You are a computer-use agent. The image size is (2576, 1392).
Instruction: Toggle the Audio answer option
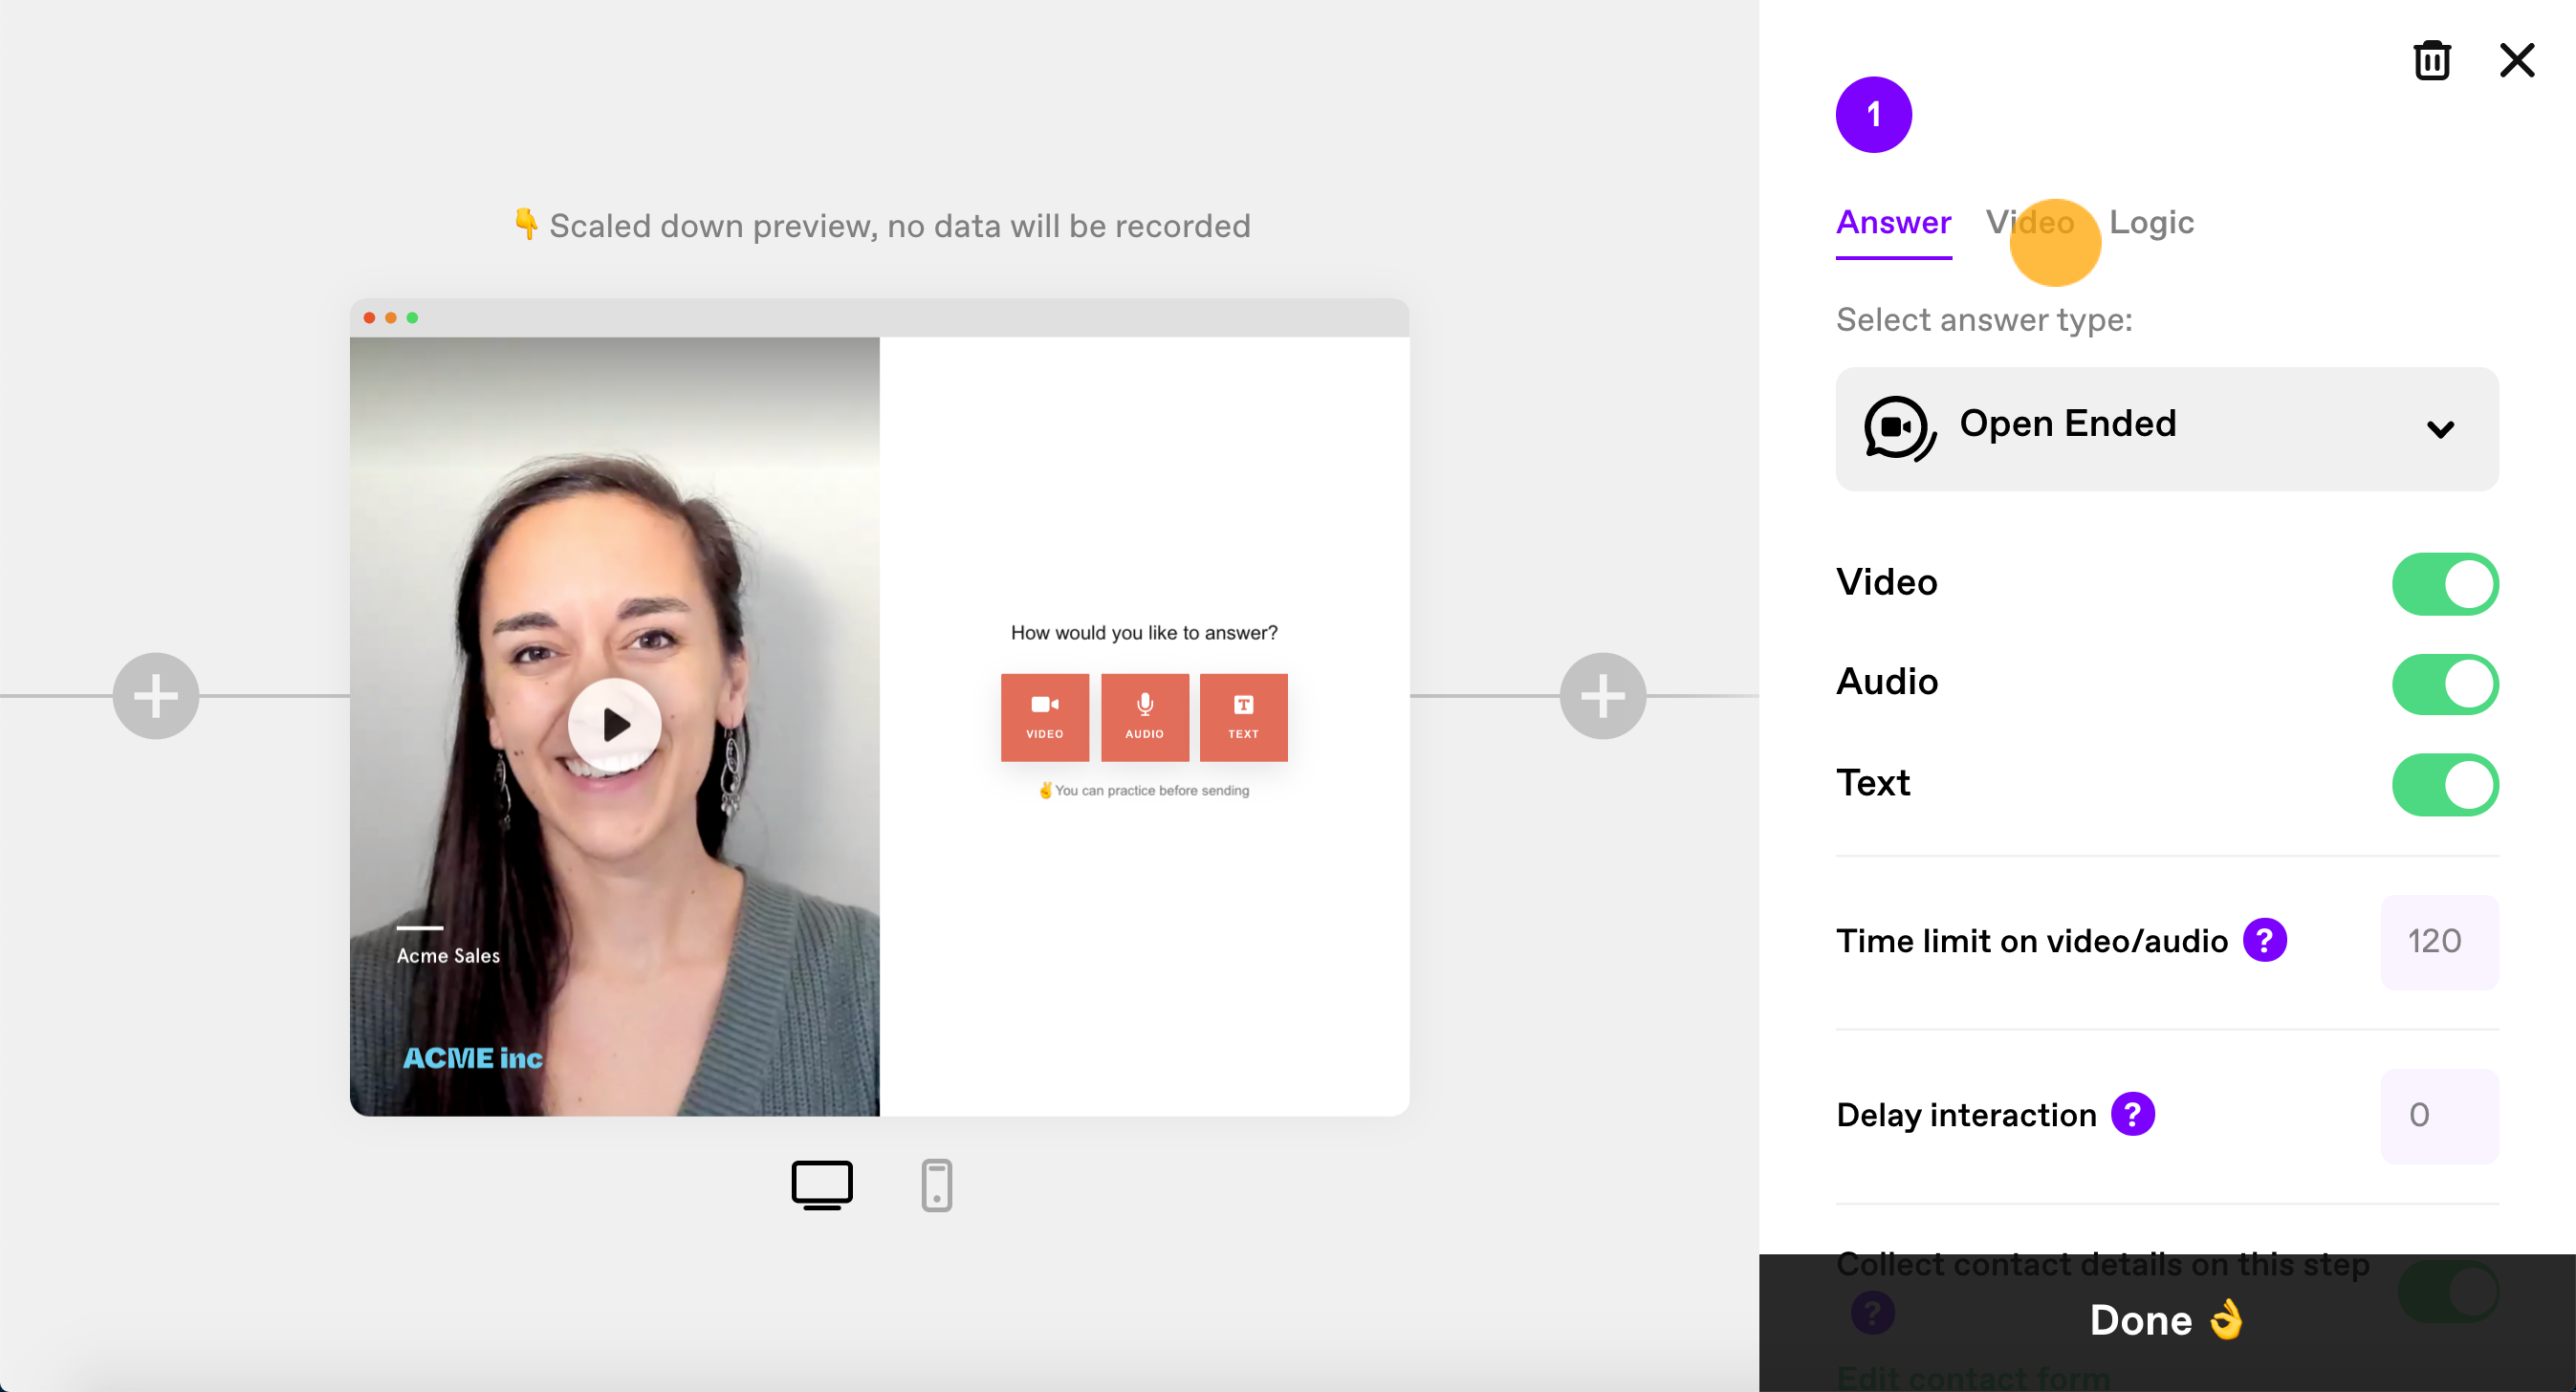tap(2445, 683)
